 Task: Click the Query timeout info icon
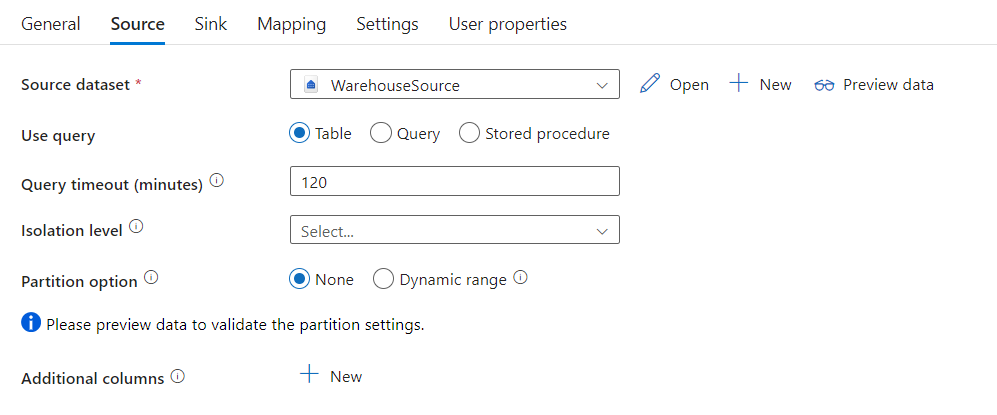pos(217,182)
